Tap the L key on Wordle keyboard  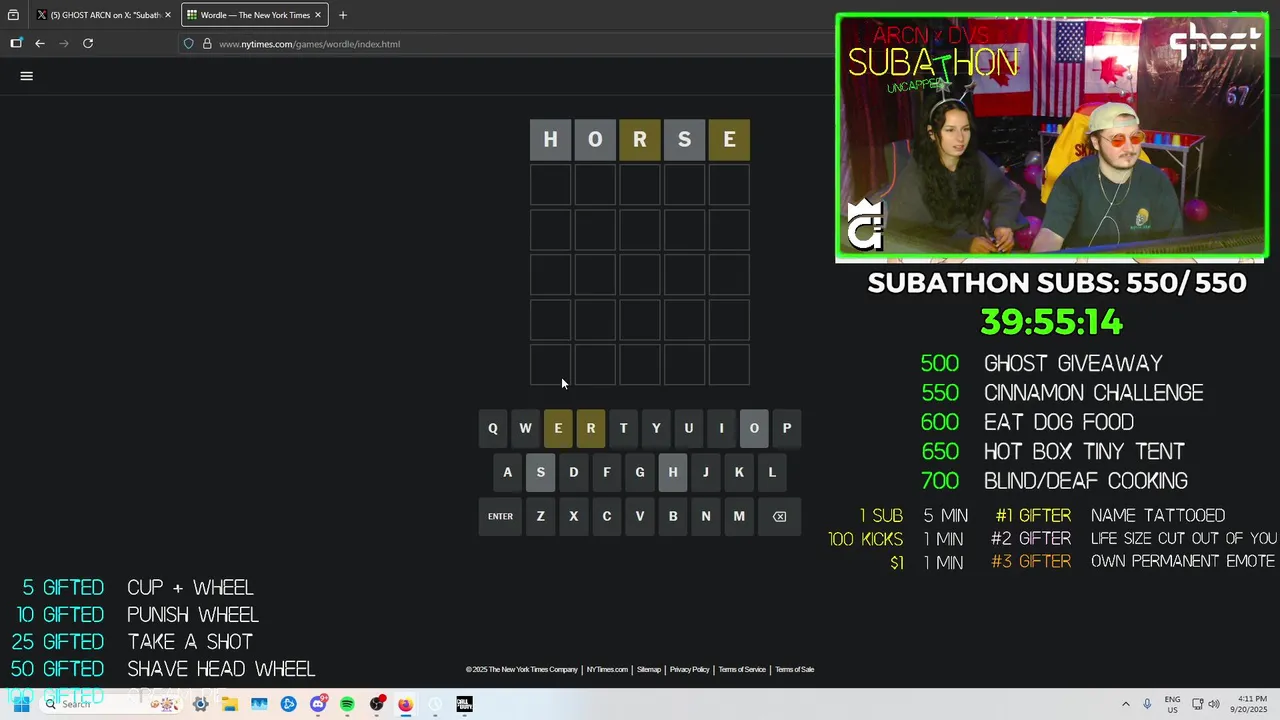772,473
